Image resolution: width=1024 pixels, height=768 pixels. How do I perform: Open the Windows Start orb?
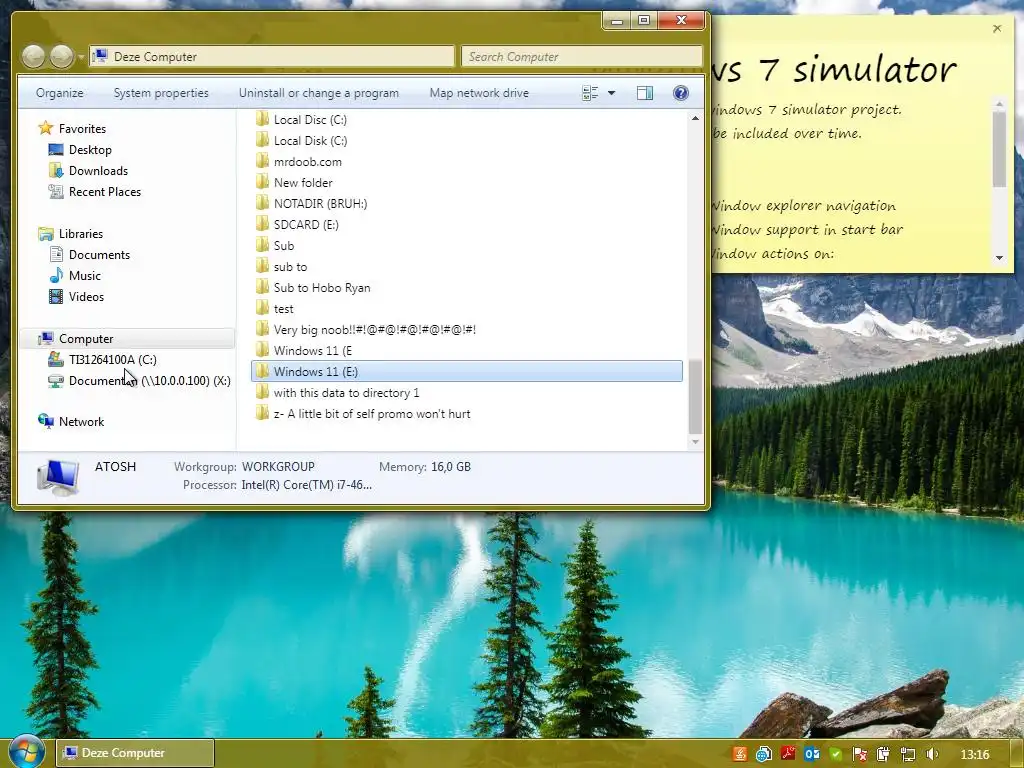(26, 752)
